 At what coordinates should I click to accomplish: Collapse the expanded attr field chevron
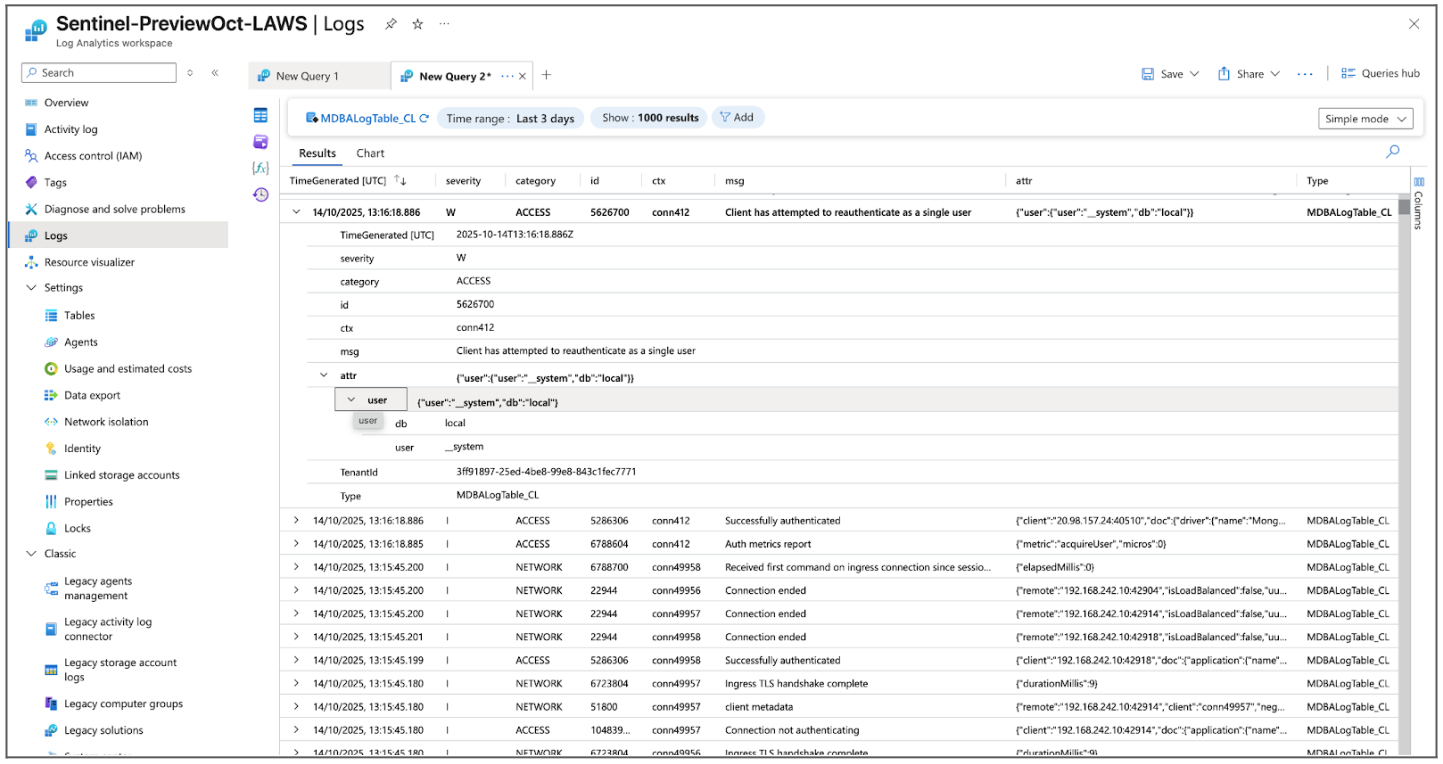[322, 377]
